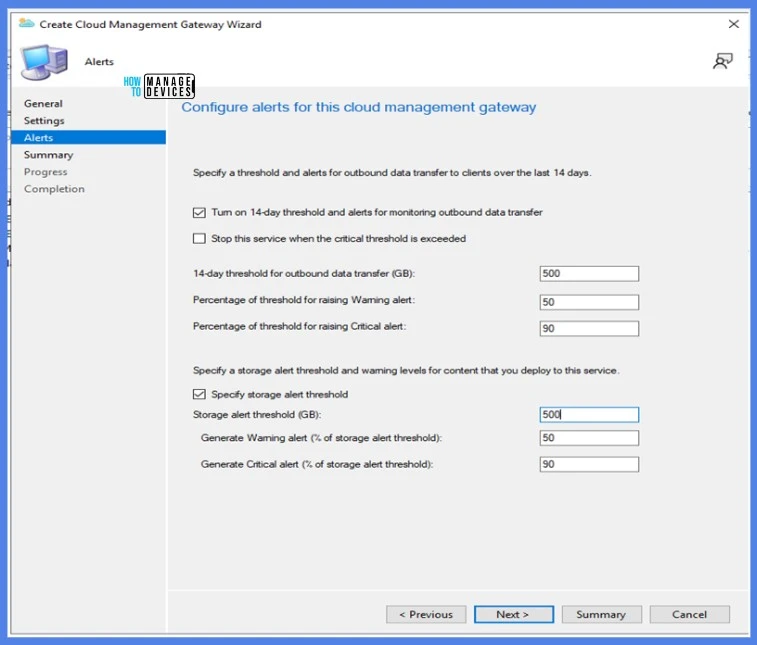The height and width of the screenshot is (645, 757).
Task: Go to the Settings wizard page
Action: pos(44,121)
